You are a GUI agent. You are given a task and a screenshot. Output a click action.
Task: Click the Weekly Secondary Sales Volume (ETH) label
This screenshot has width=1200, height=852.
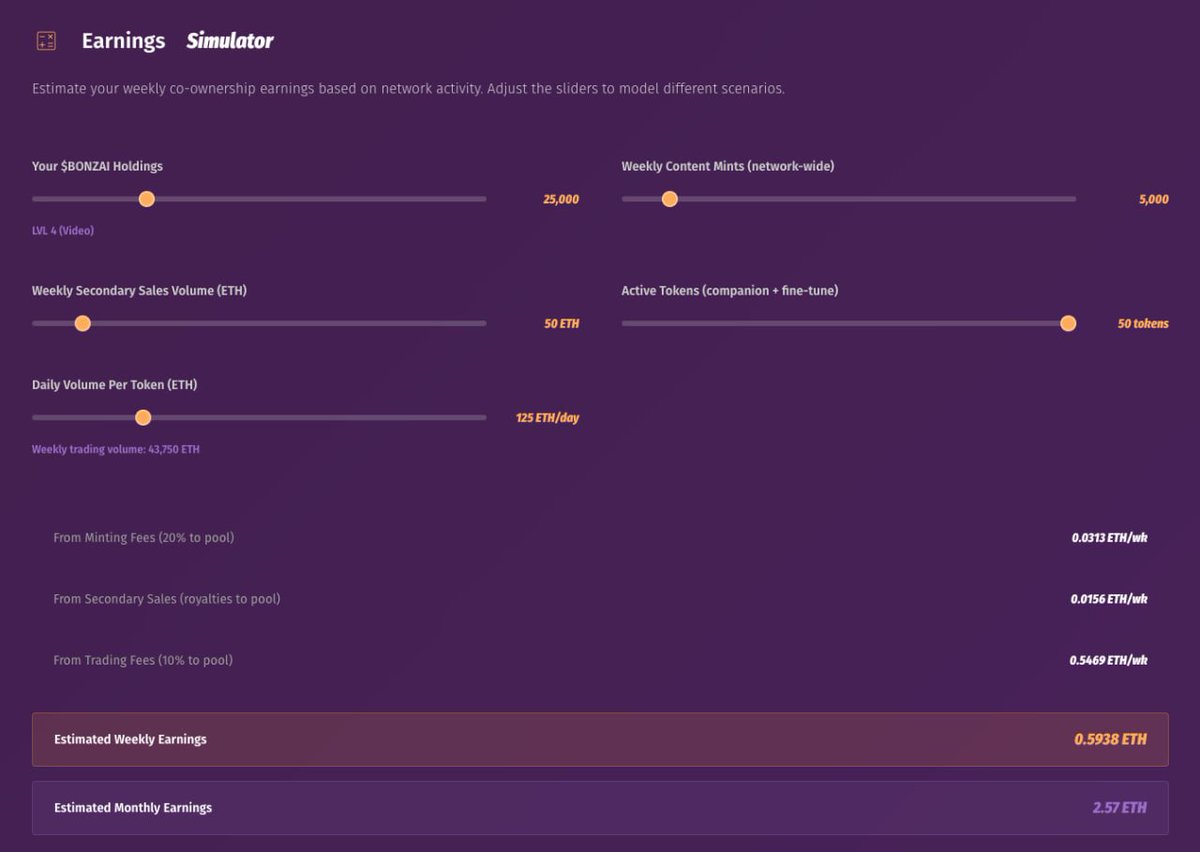[139, 291]
